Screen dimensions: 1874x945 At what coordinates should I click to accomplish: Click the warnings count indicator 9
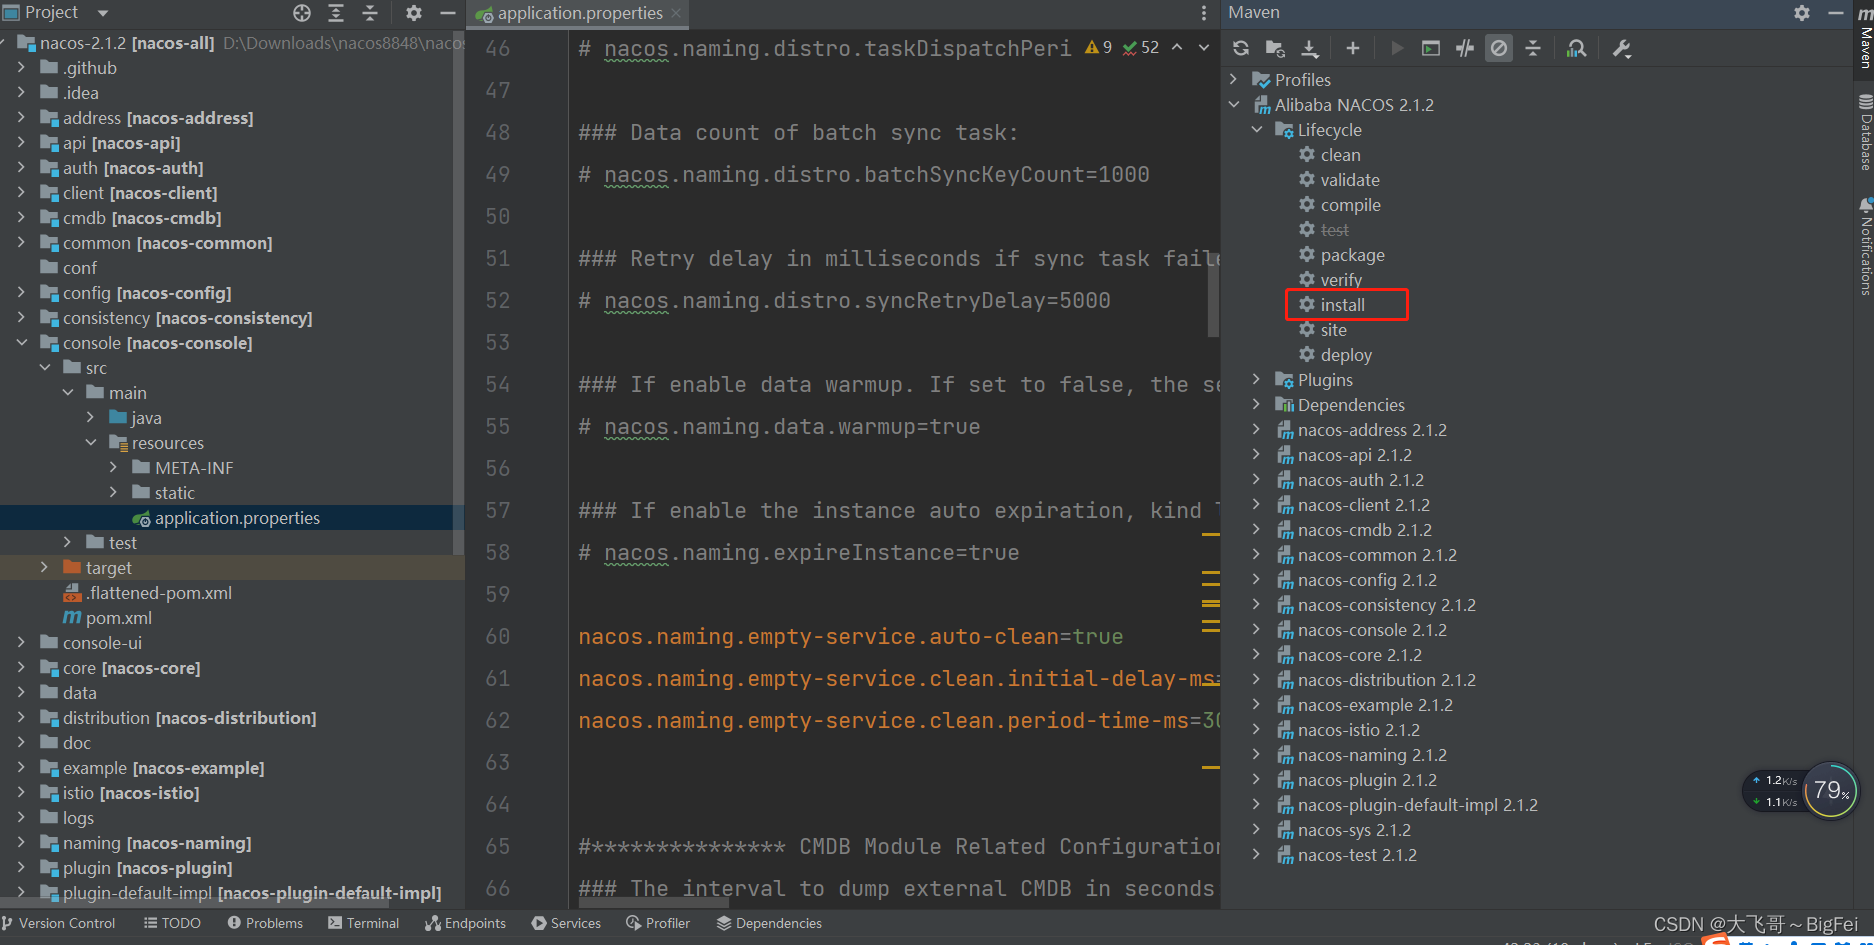tap(1098, 47)
